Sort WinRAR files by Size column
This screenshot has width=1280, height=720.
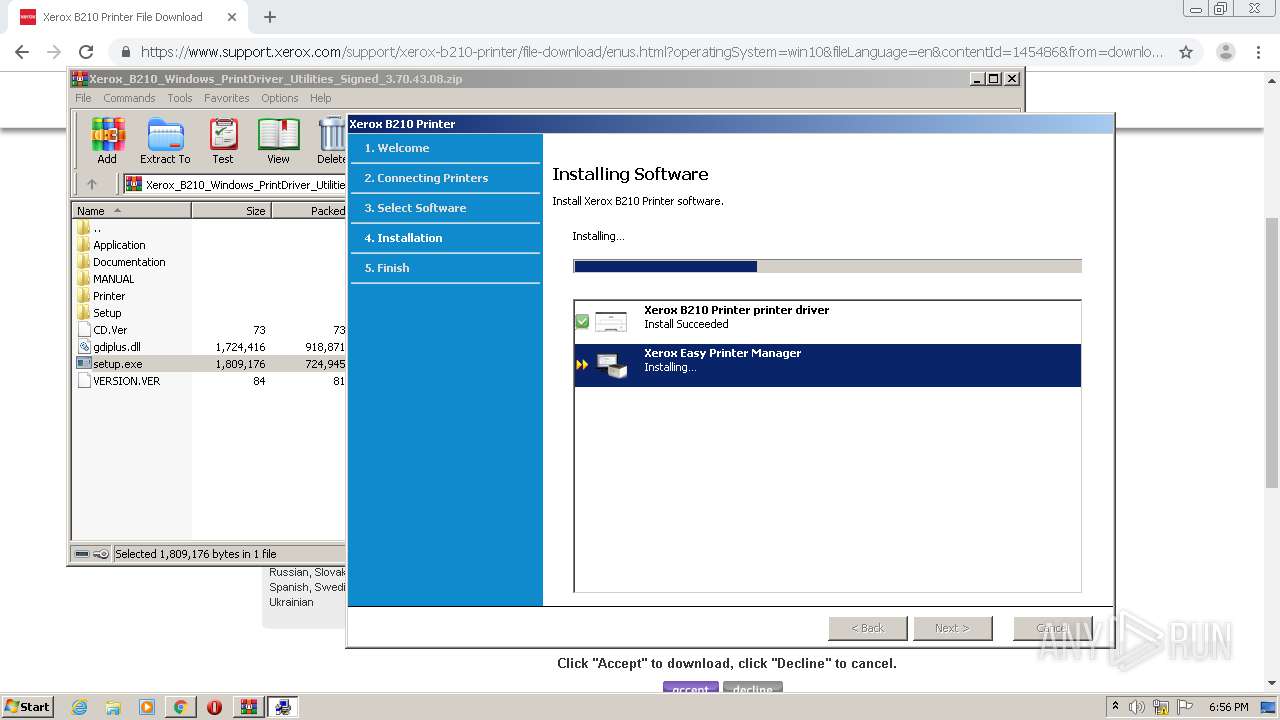point(231,210)
